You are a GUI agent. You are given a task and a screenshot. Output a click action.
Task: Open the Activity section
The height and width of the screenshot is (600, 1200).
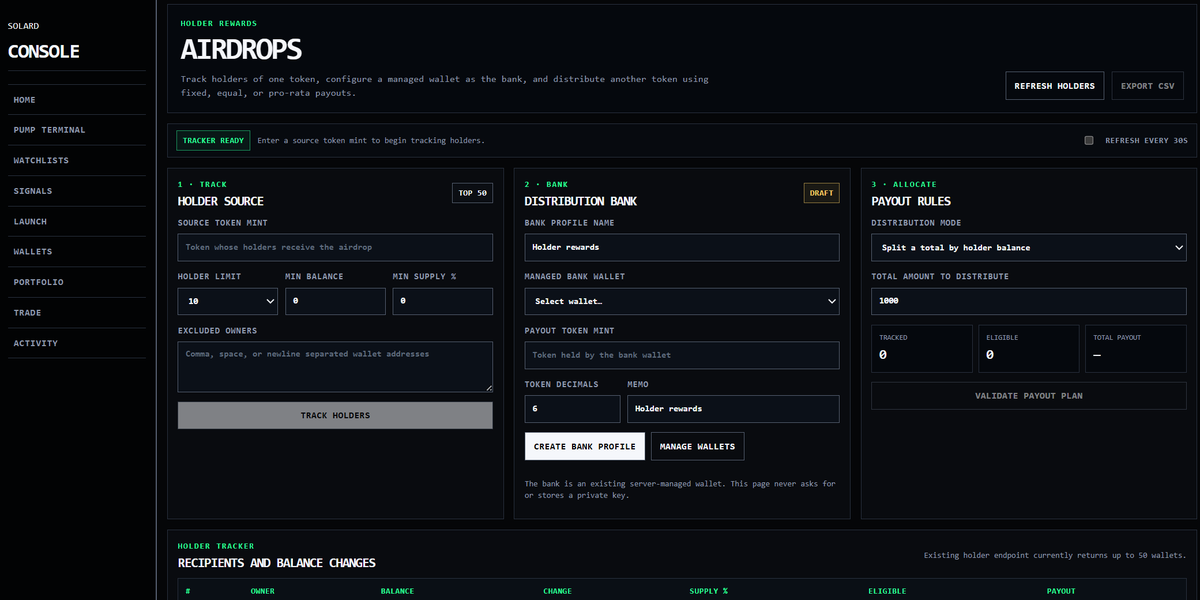(77, 344)
